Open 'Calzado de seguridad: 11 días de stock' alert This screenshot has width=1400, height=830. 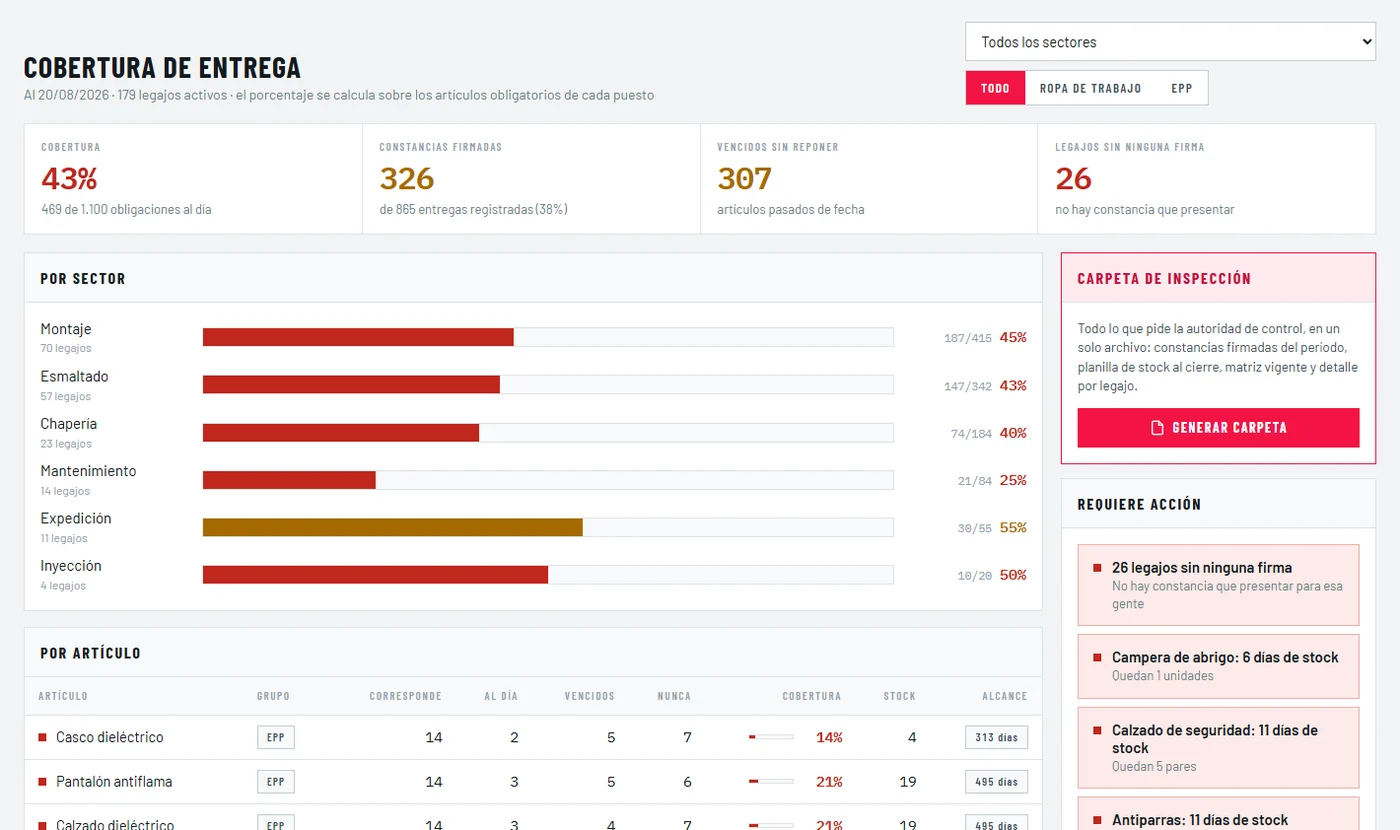click(1218, 748)
